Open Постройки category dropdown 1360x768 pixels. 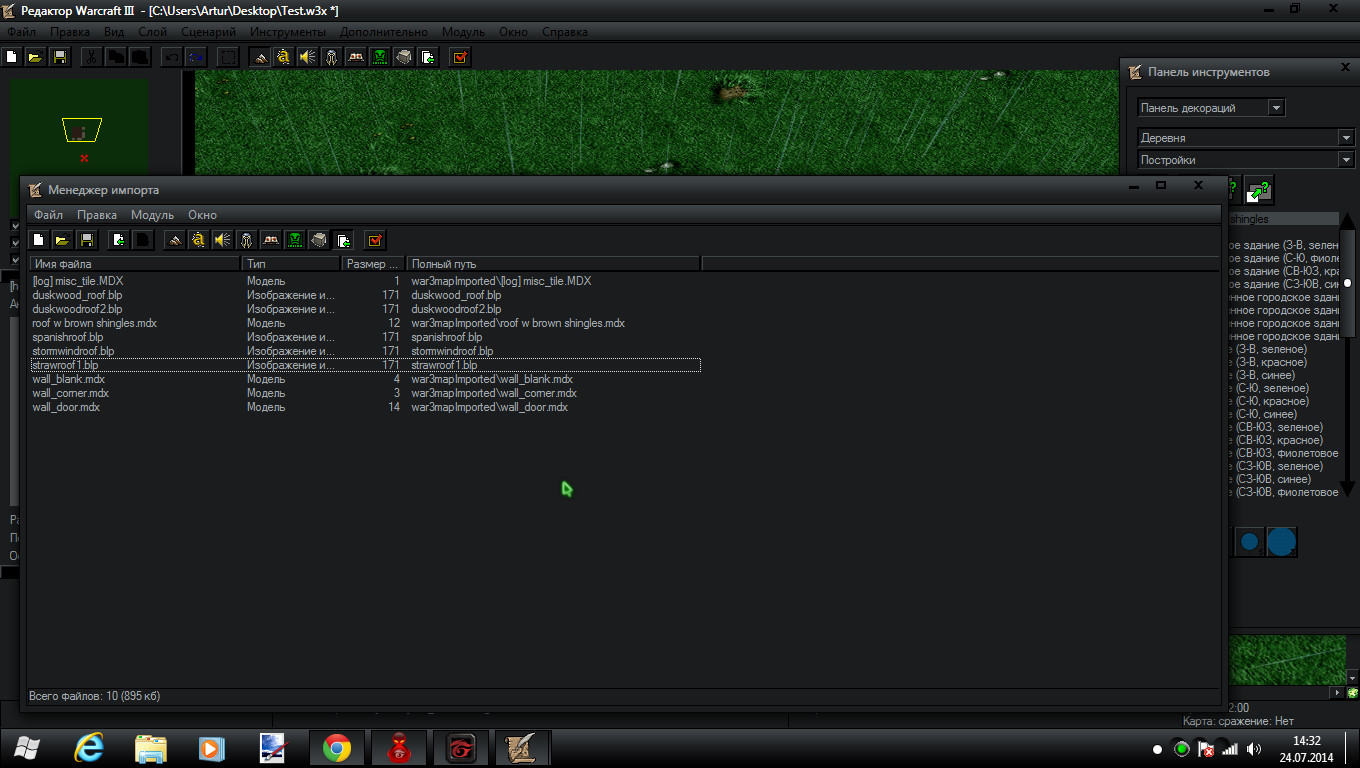click(1246, 159)
